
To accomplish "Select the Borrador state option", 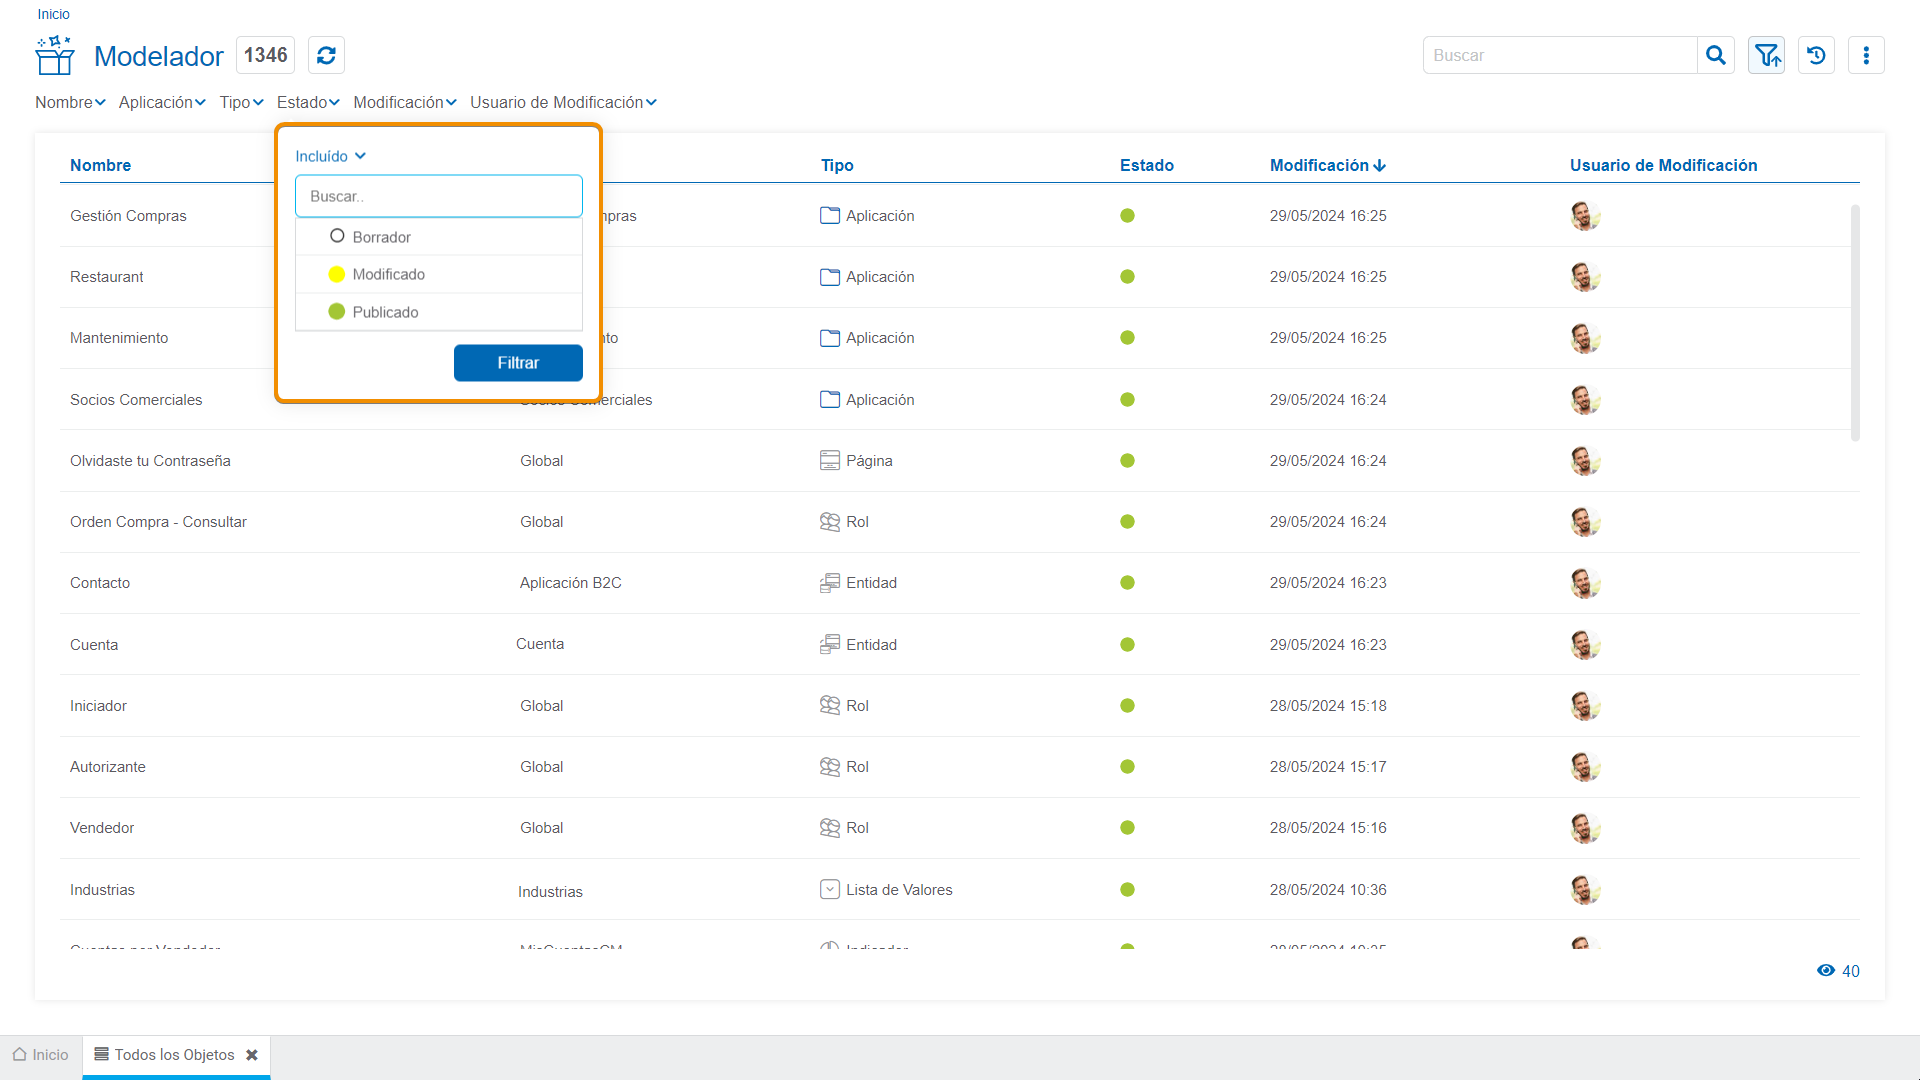I will coord(381,237).
